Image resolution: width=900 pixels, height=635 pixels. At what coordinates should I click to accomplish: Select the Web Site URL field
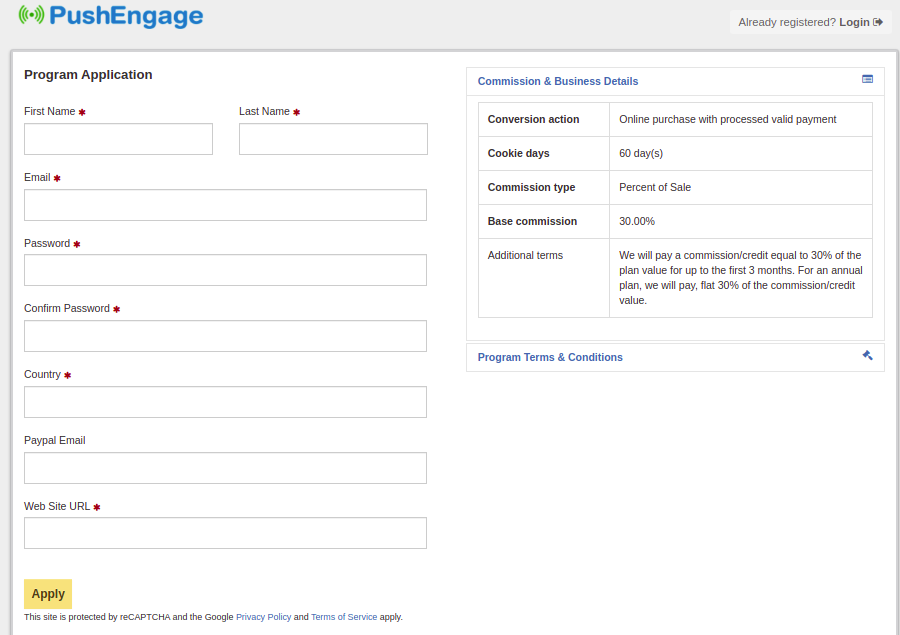click(225, 533)
